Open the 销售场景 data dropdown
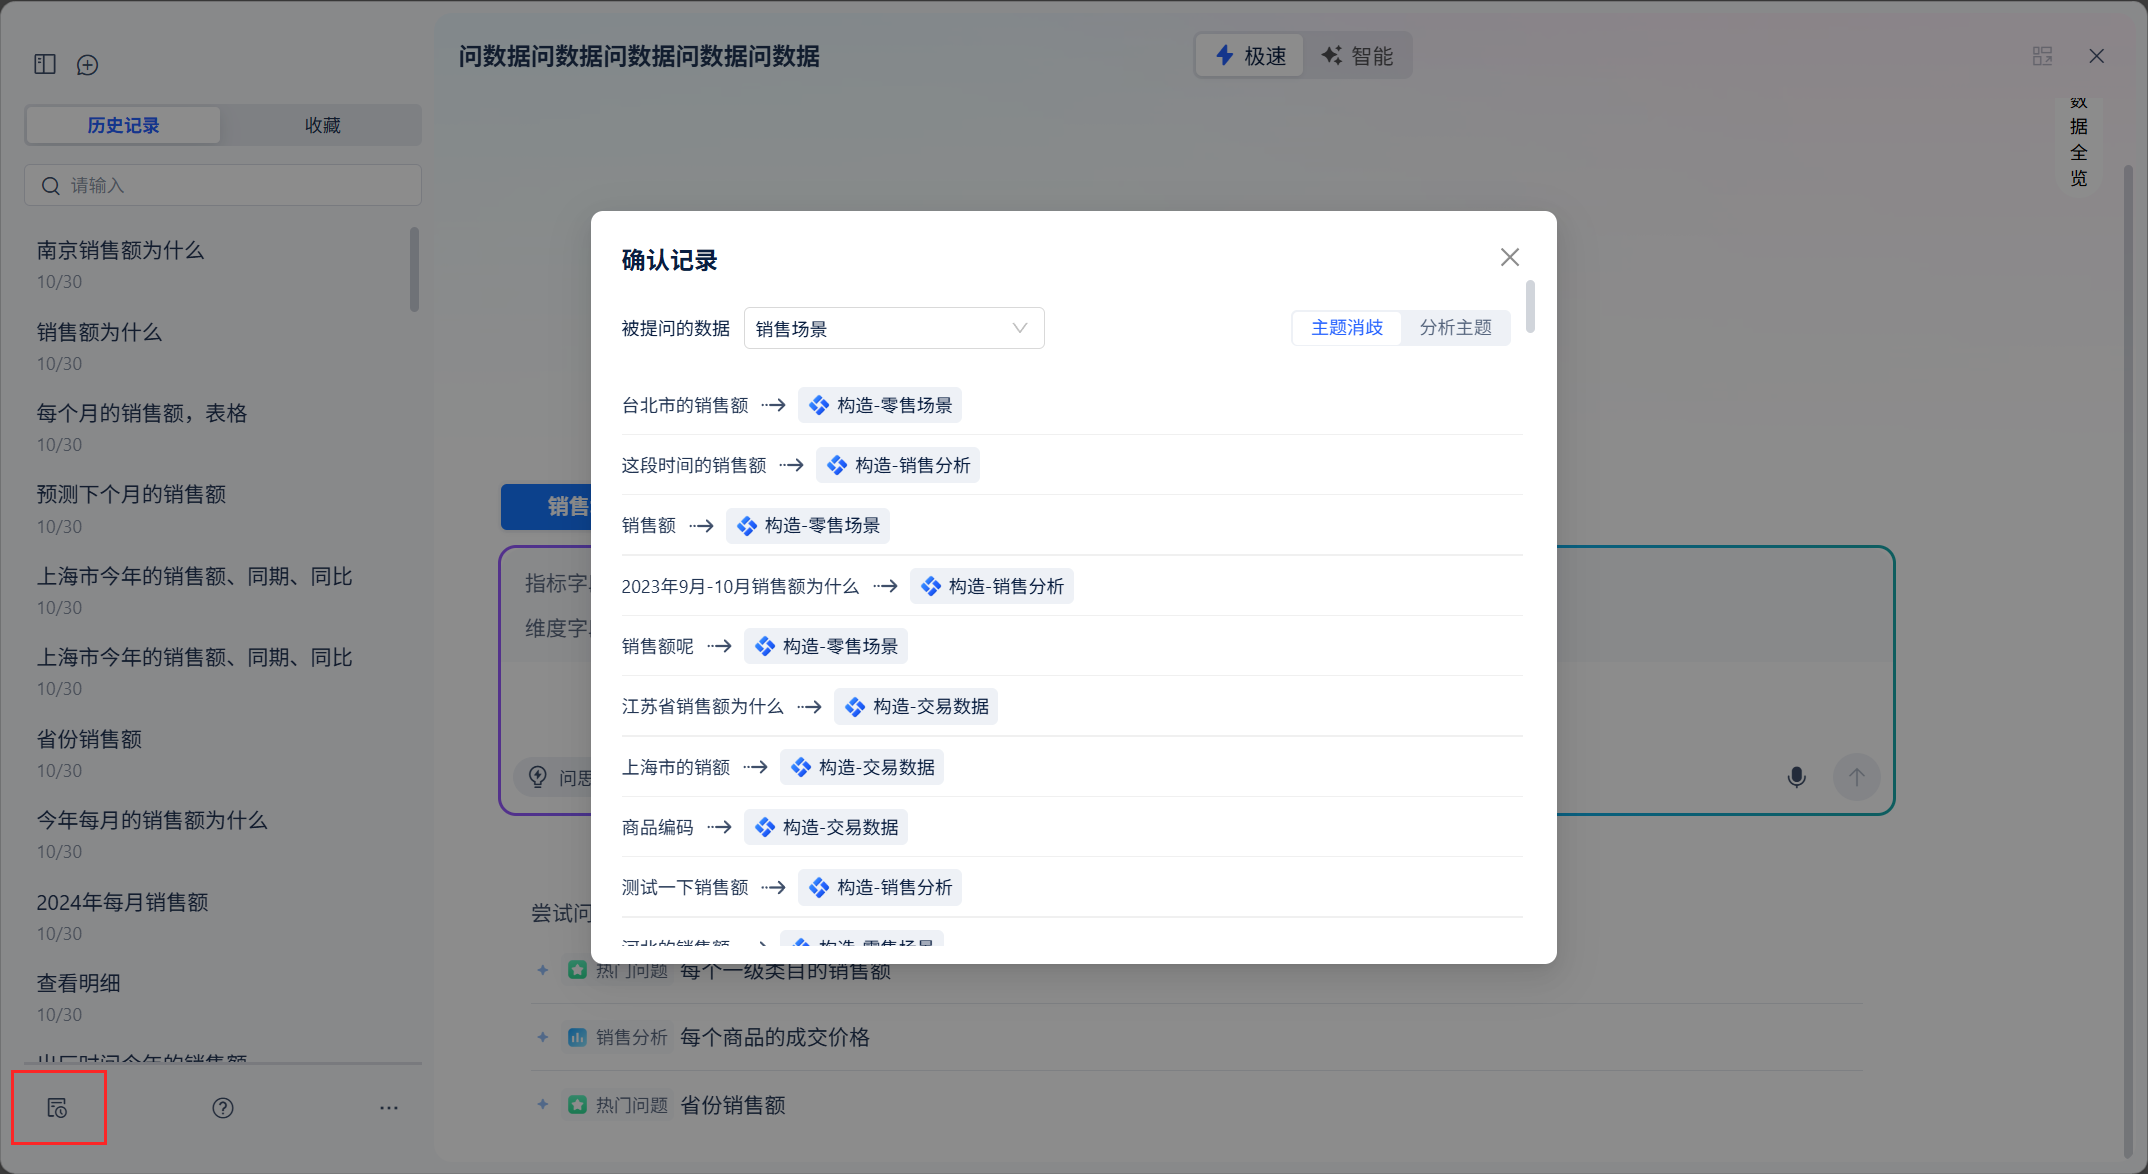Screen dimensions: 2148x1174 (893, 328)
